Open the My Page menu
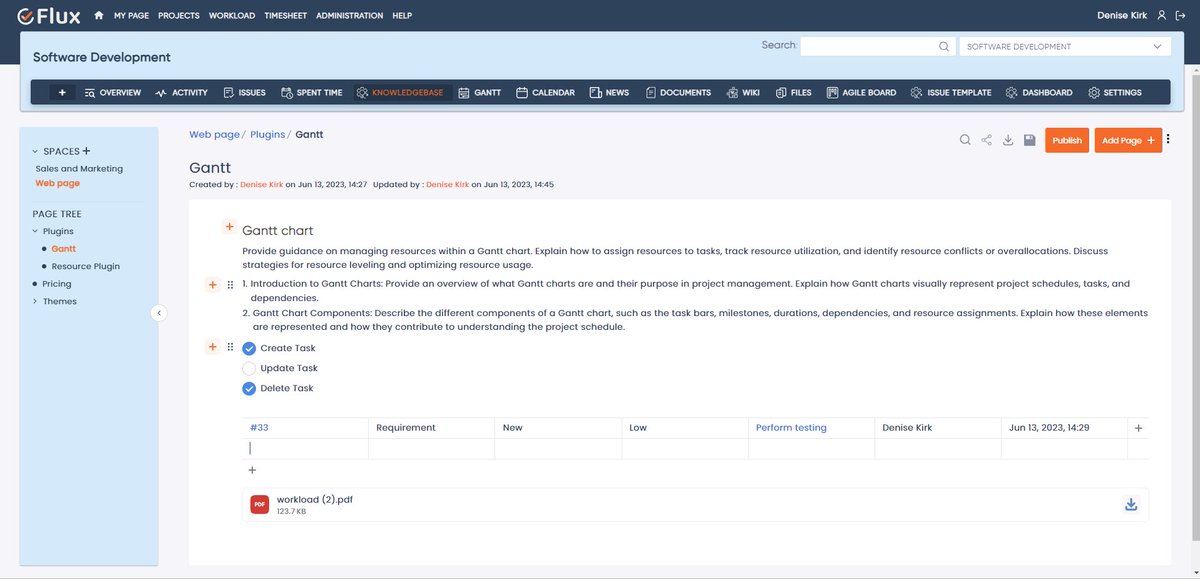Image resolution: width=1200 pixels, height=579 pixels. click(131, 16)
